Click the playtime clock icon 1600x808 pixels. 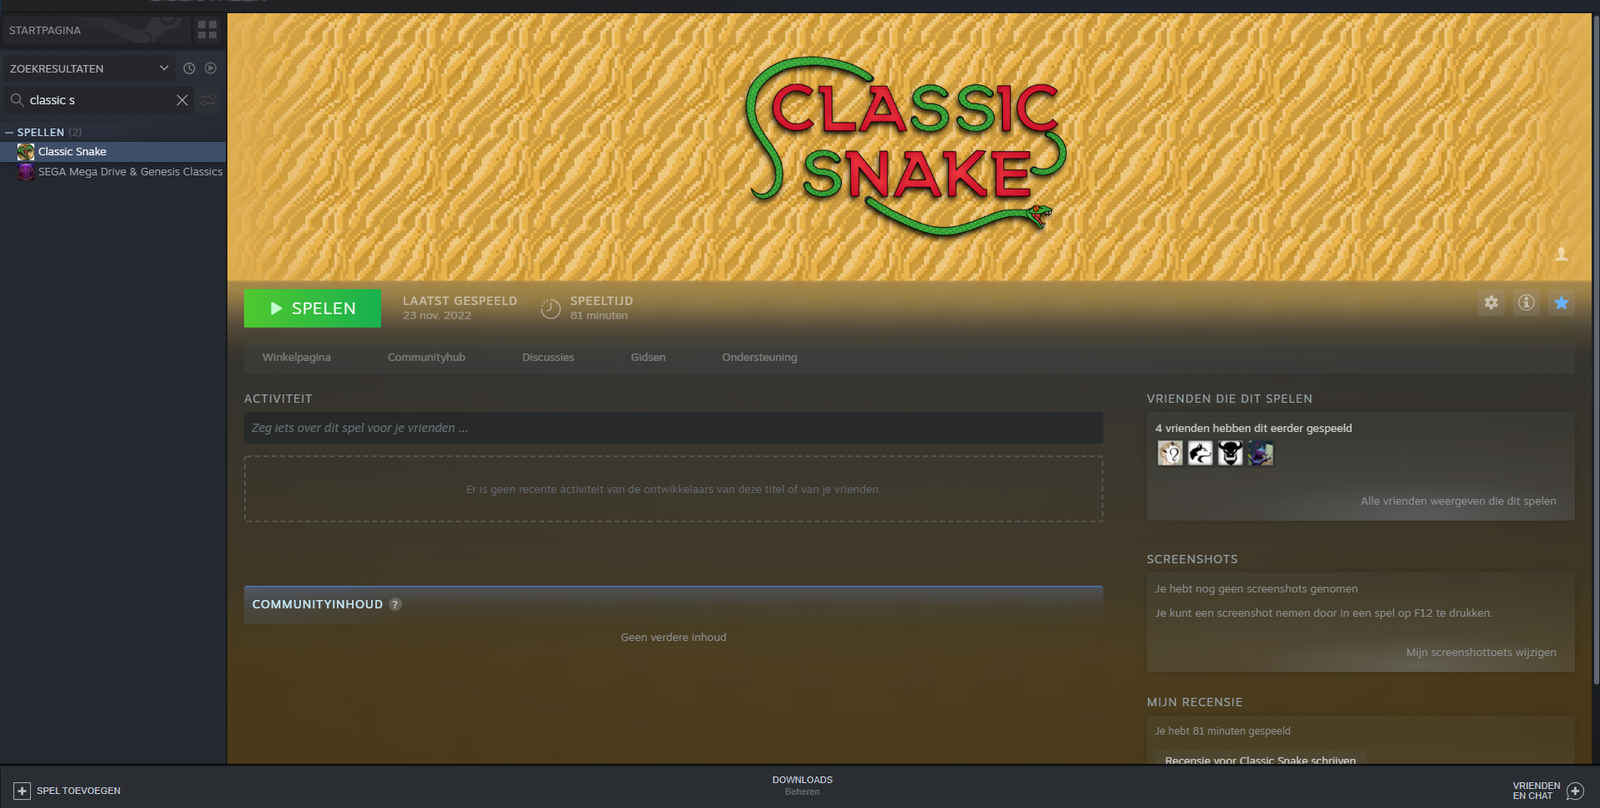coord(550,309)
